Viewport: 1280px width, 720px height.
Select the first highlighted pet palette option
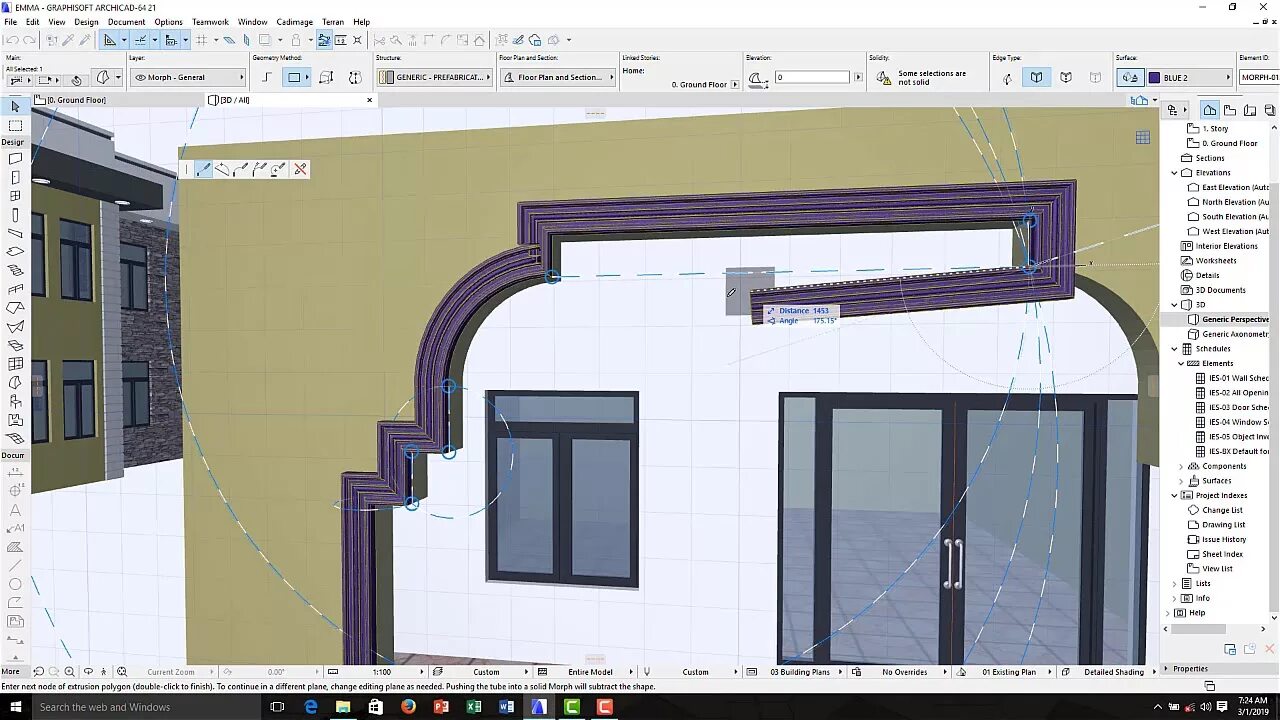[x=204, y=169]
